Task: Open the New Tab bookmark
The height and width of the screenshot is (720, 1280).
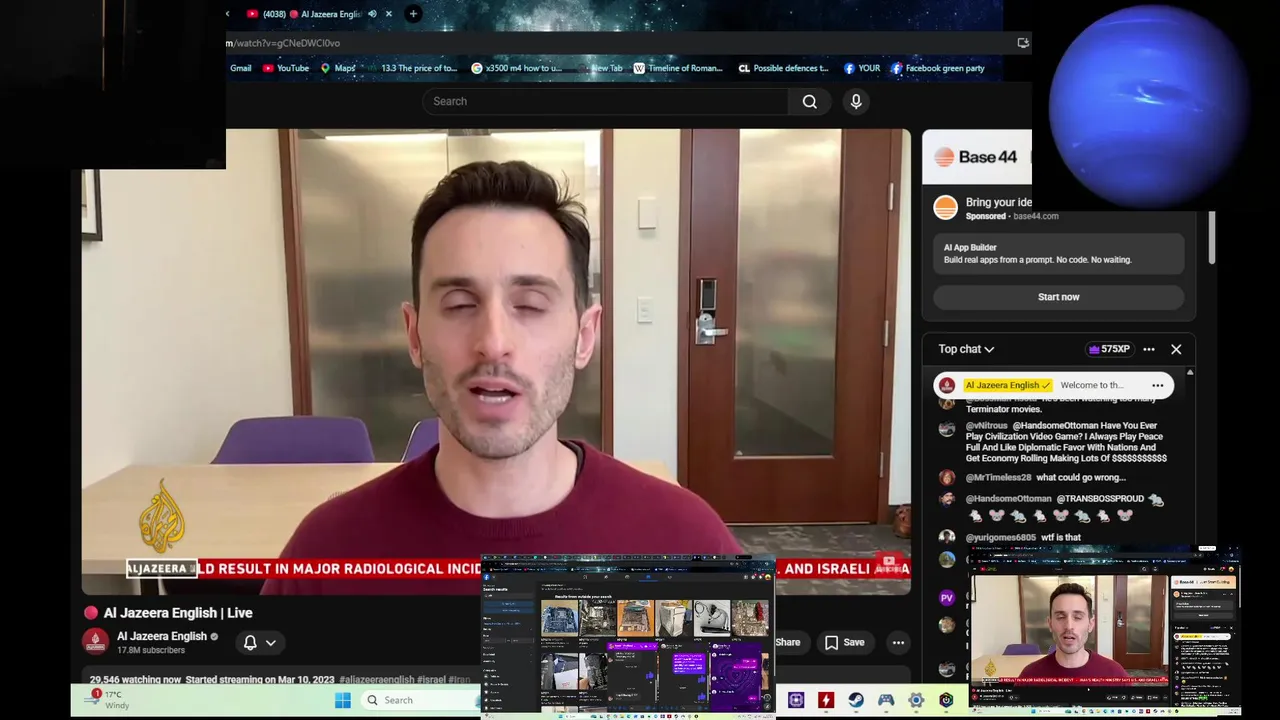Action: coord(606,68)
